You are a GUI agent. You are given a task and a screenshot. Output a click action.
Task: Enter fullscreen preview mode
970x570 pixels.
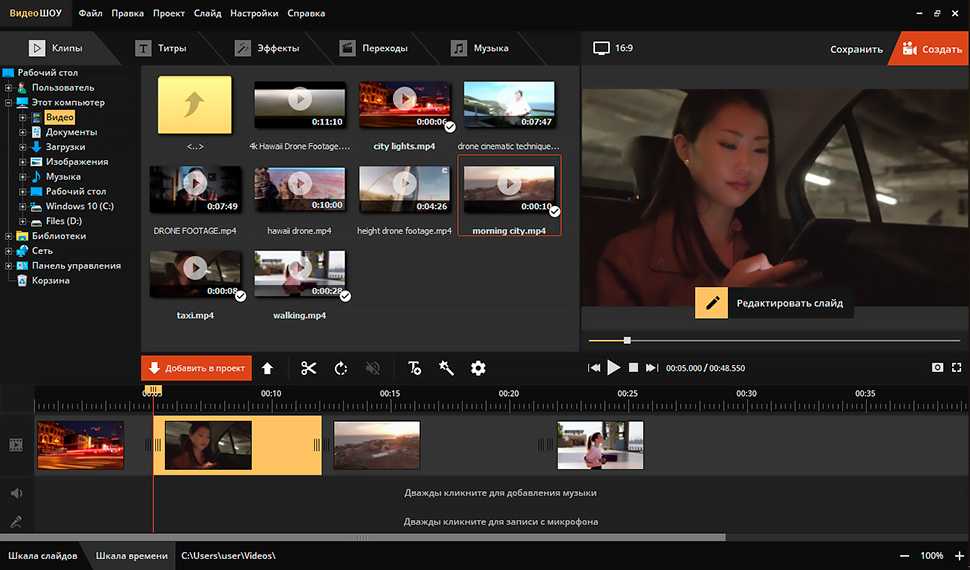tap(956, 368)
